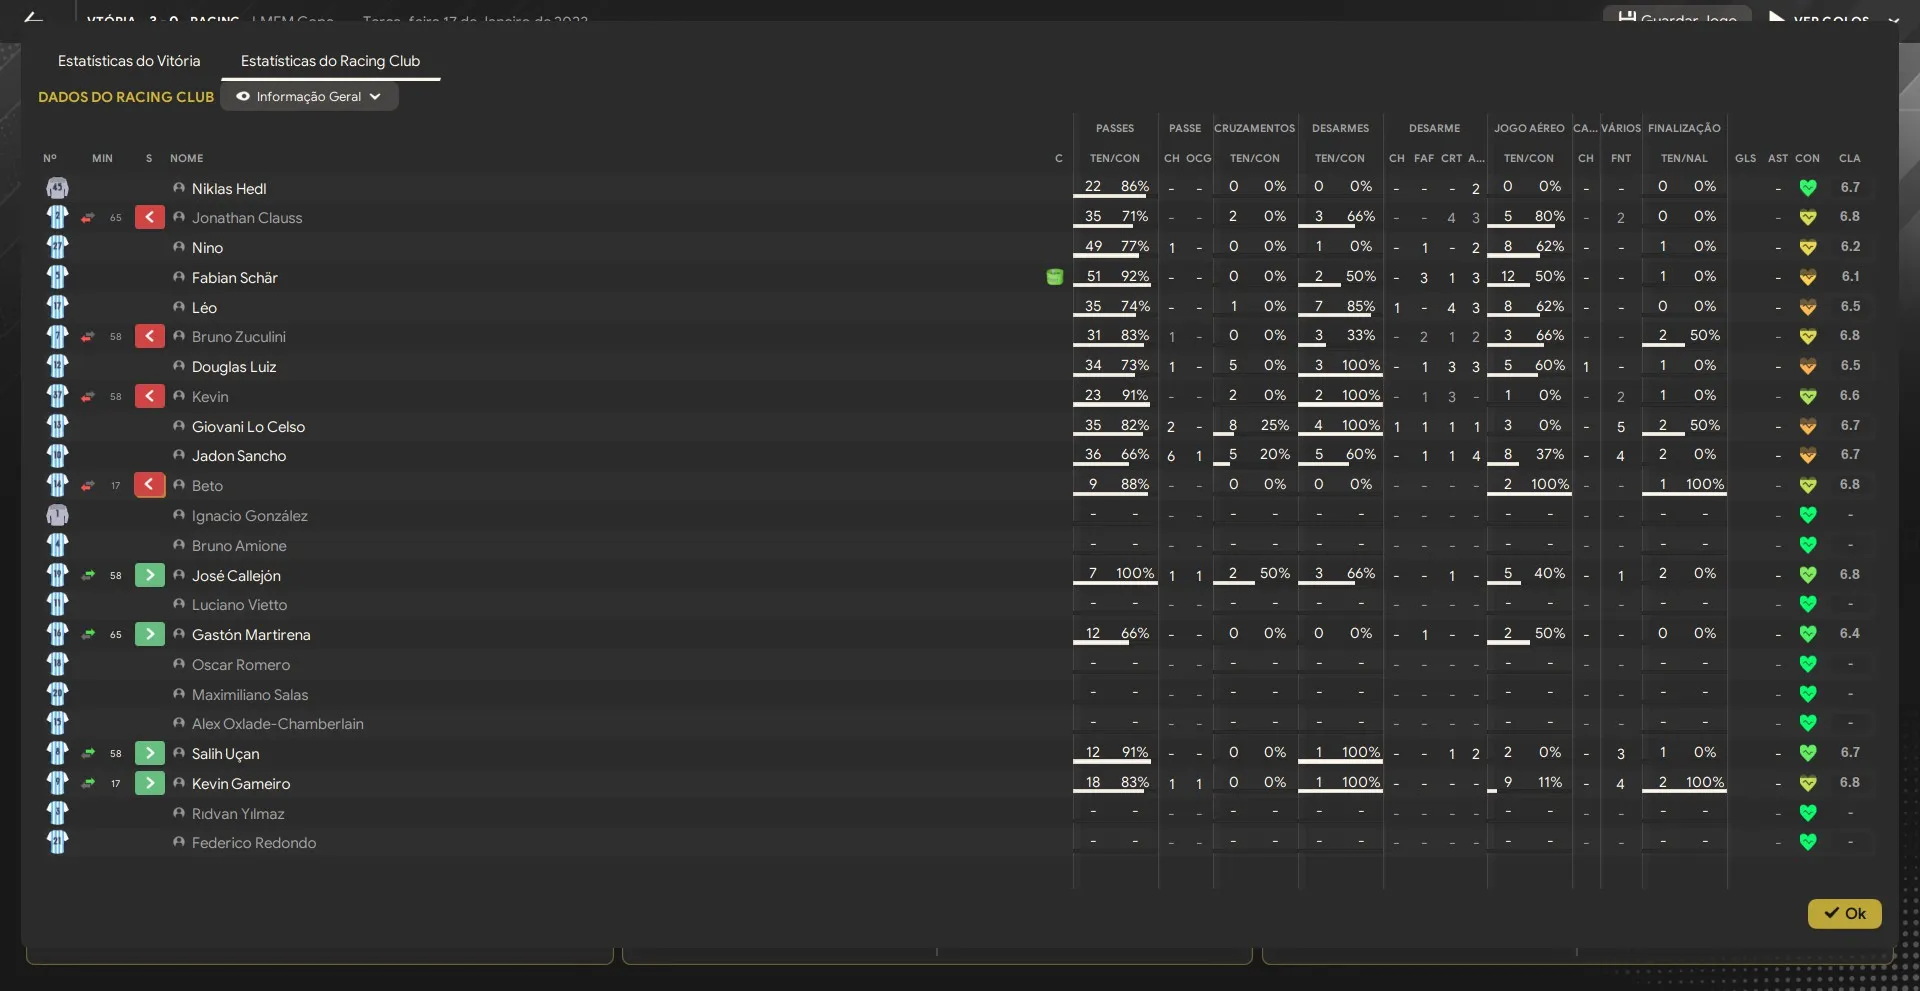
Task: Click the person icon beside Nino
Action: click(x=179, y=247)
